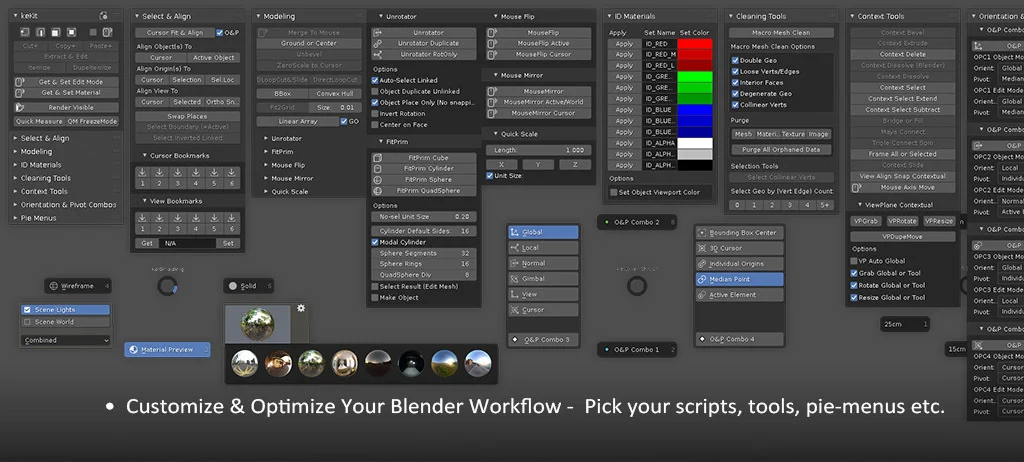Viewport: 1024px width, 462px height.
Task: Click the MouseMirror Active/World mouse icon
Action: pos(491,102)
